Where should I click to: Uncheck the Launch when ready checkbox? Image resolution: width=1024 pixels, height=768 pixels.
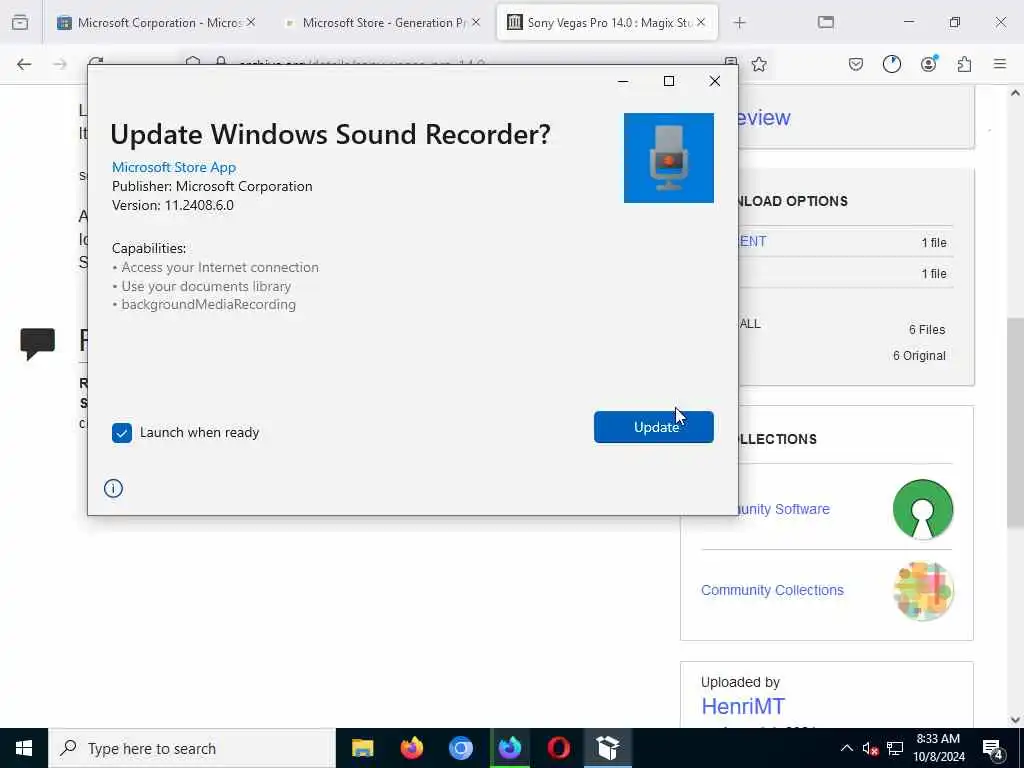[x=121, y=432]
